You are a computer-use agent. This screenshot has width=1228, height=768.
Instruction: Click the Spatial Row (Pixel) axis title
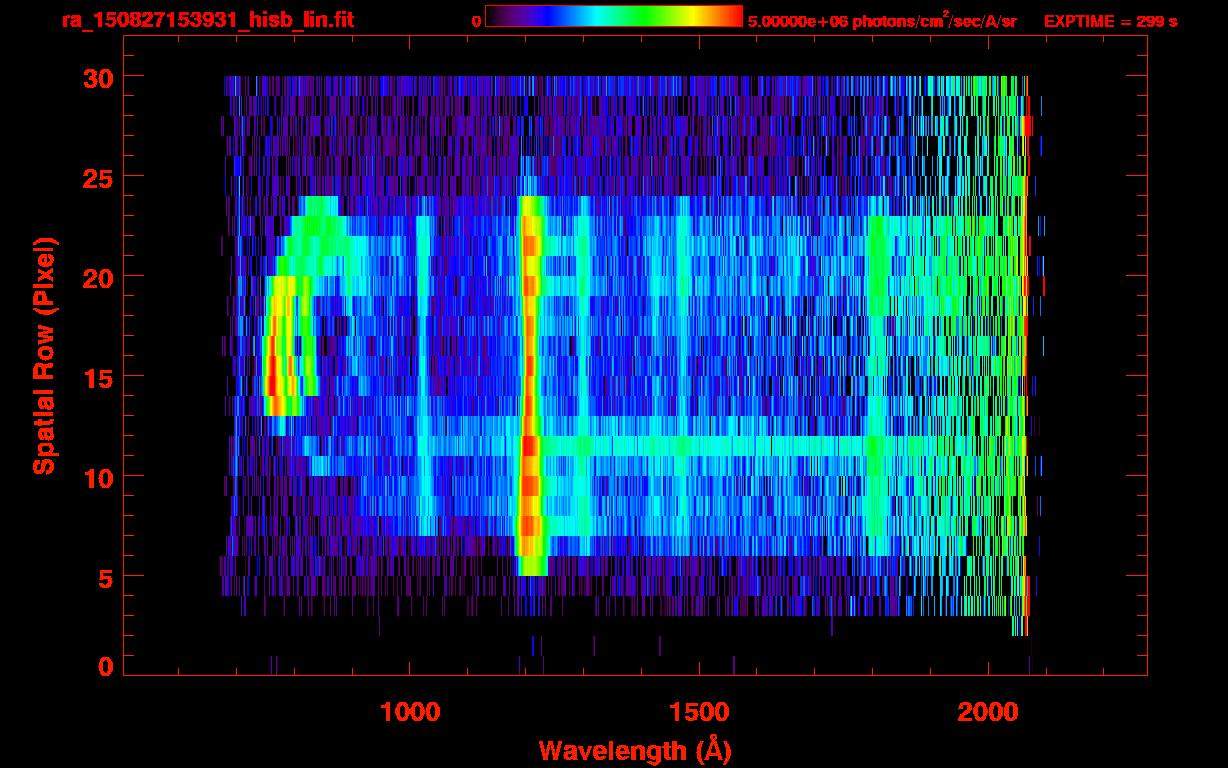pyautogui.click(x=44, y=355)
